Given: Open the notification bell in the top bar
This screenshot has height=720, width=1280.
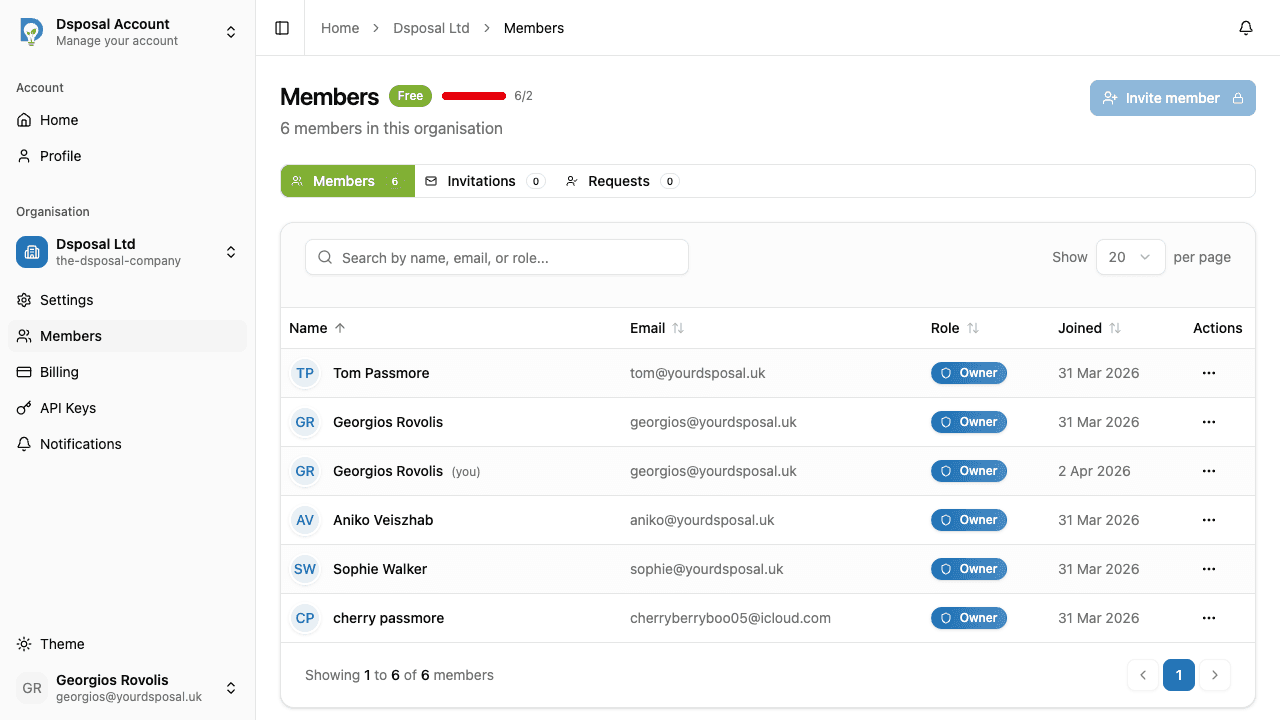Looking at the screenshot, I should coord(1245,27).
